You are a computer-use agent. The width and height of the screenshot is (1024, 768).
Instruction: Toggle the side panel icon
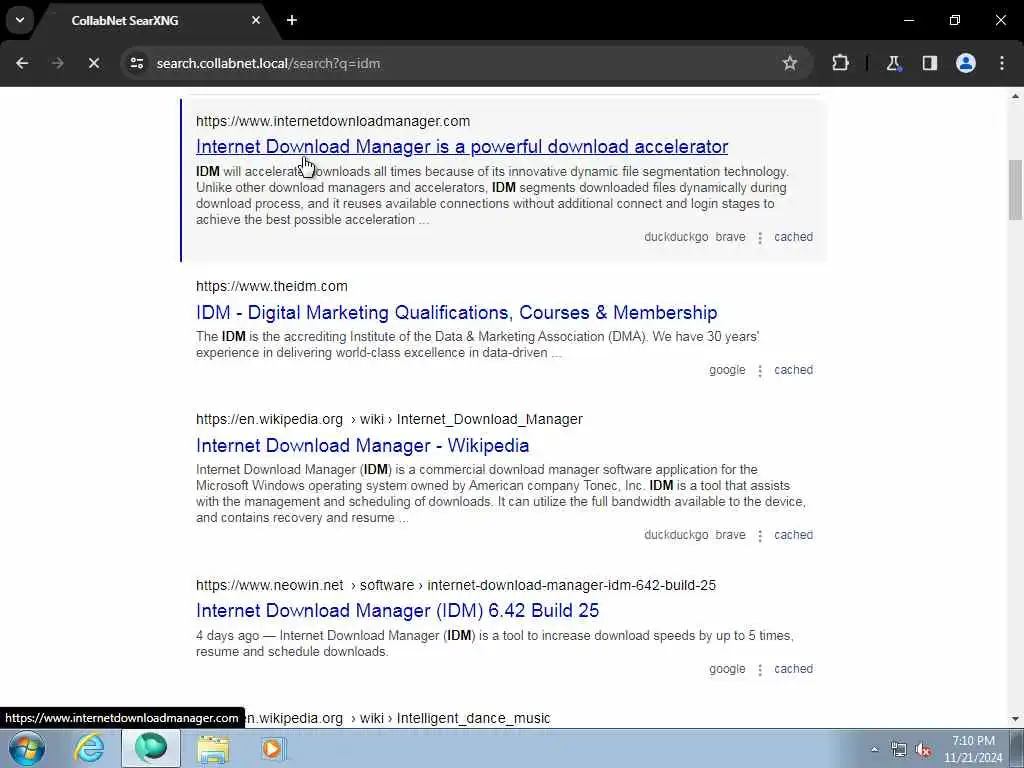[x=929, y=63]
